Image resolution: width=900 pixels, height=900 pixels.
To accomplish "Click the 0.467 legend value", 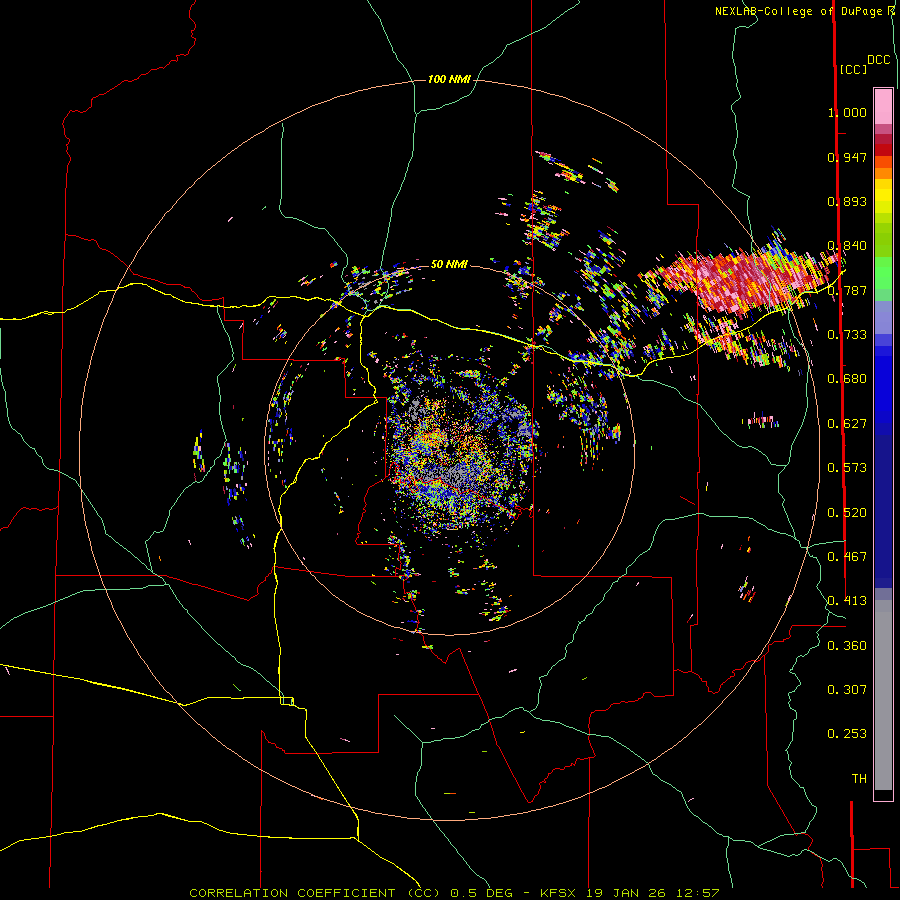I will click(x=847, y=557).
